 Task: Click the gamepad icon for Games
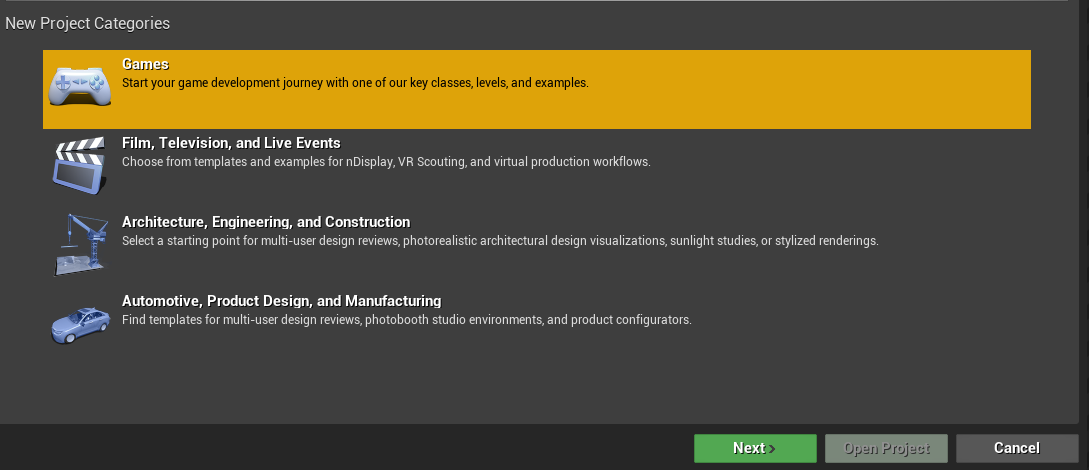pyautogui.click(x=82, y=85)
